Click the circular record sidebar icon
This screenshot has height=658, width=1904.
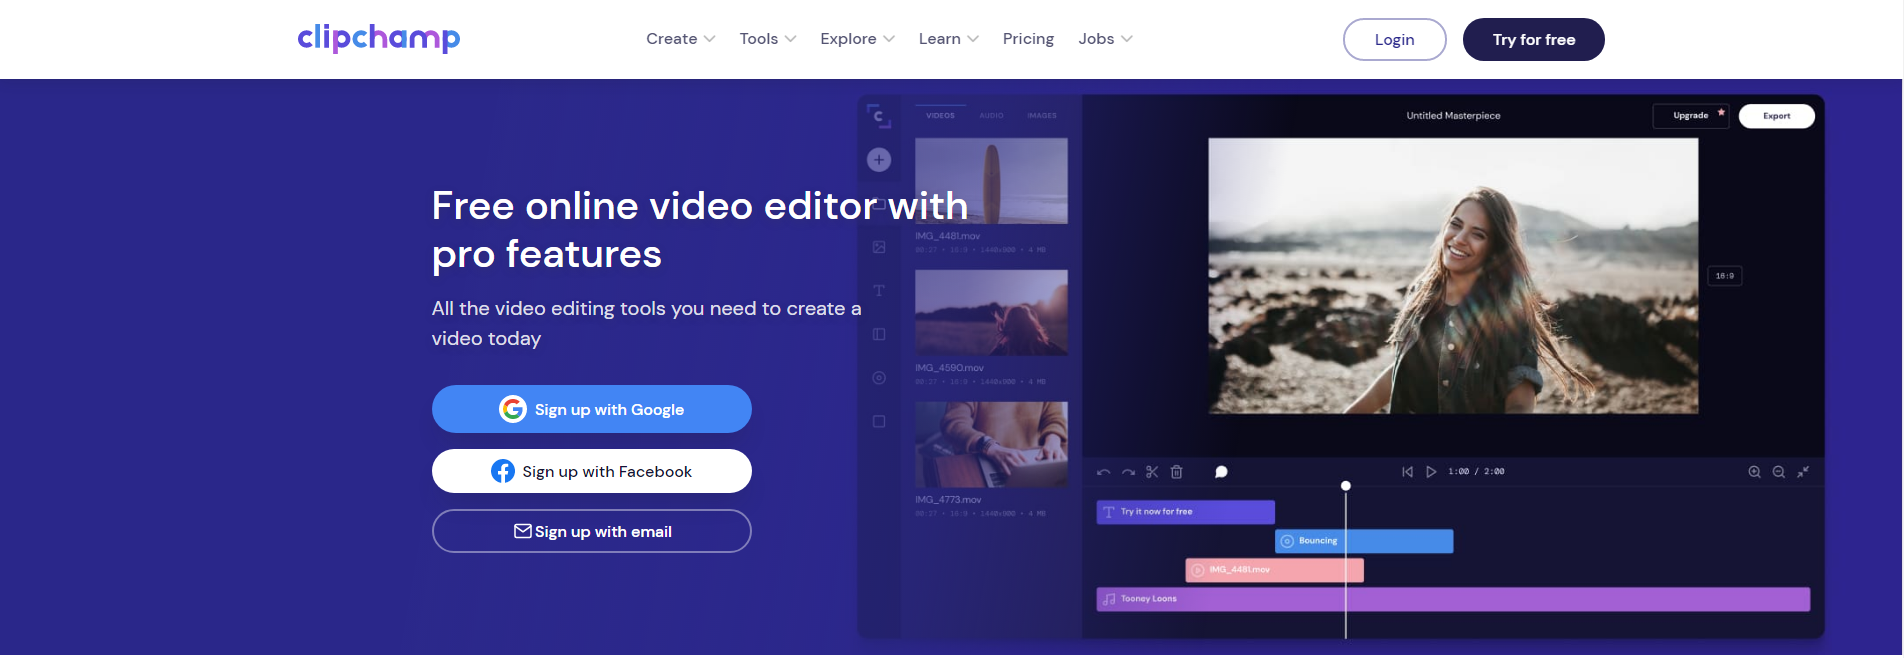[879, 378]
